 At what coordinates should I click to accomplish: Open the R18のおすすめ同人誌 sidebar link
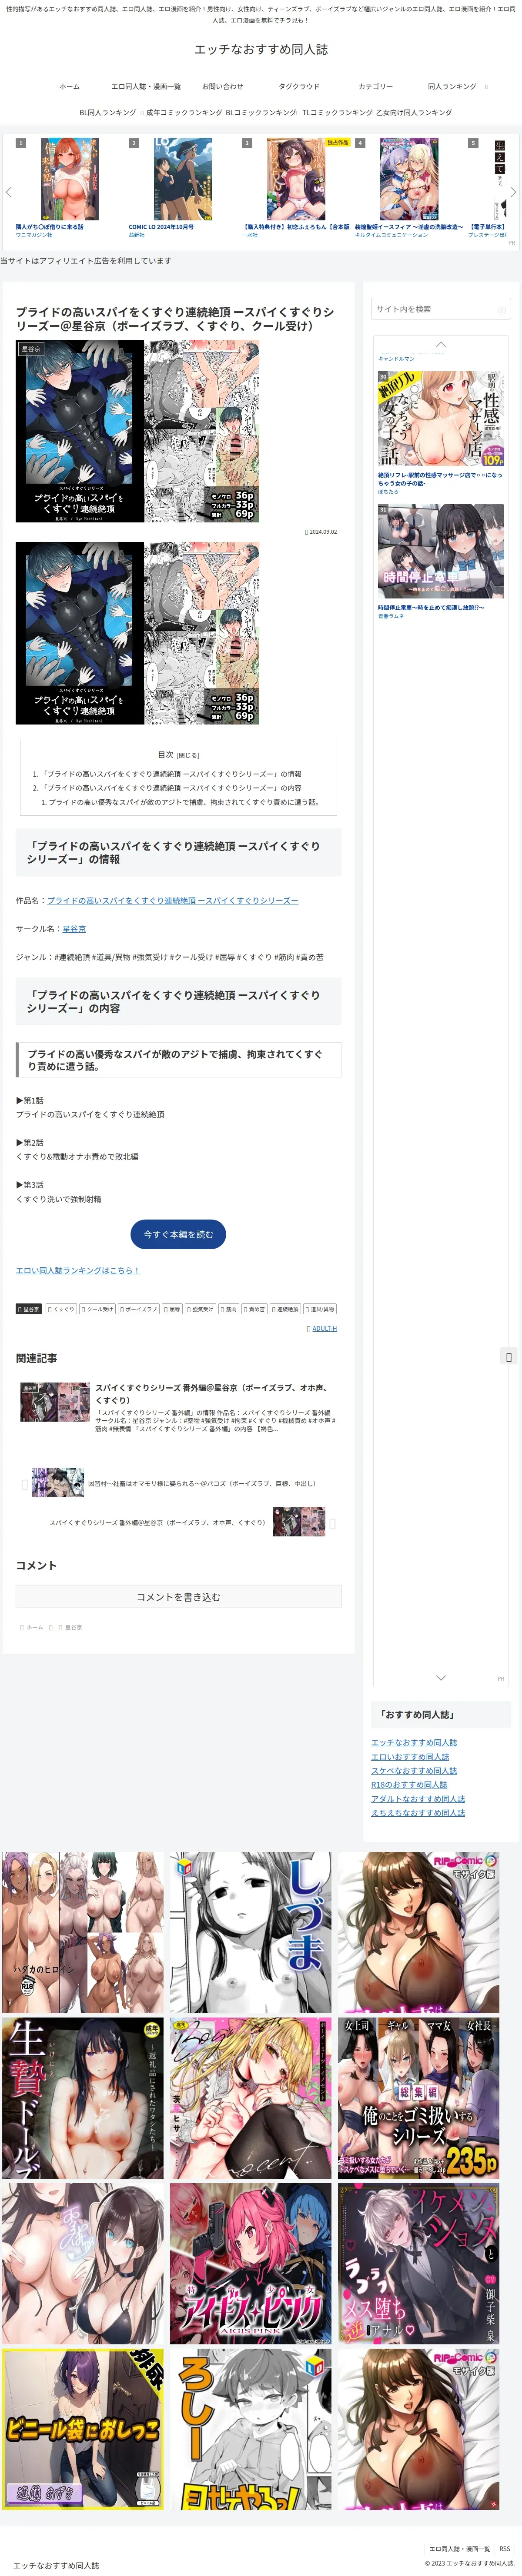coord(409,1785)
